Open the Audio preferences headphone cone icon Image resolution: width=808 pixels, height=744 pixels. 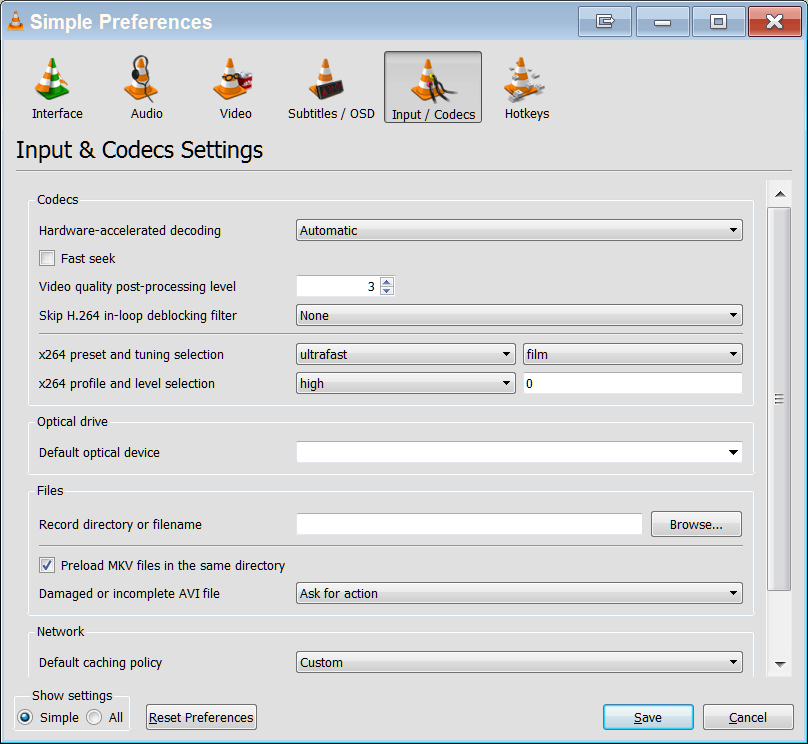(x=141, y=78)
